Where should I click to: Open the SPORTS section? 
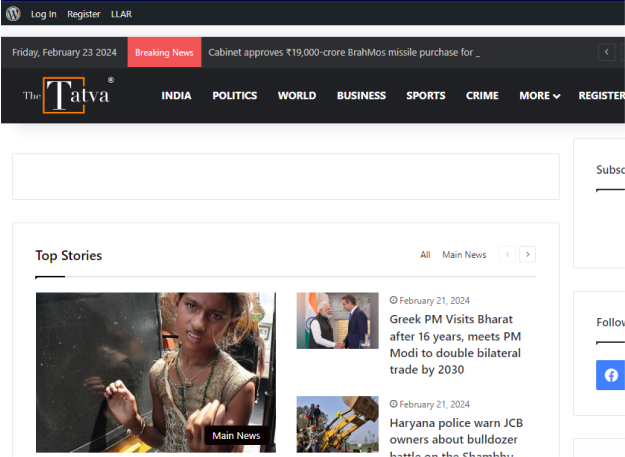coord(426,96)
